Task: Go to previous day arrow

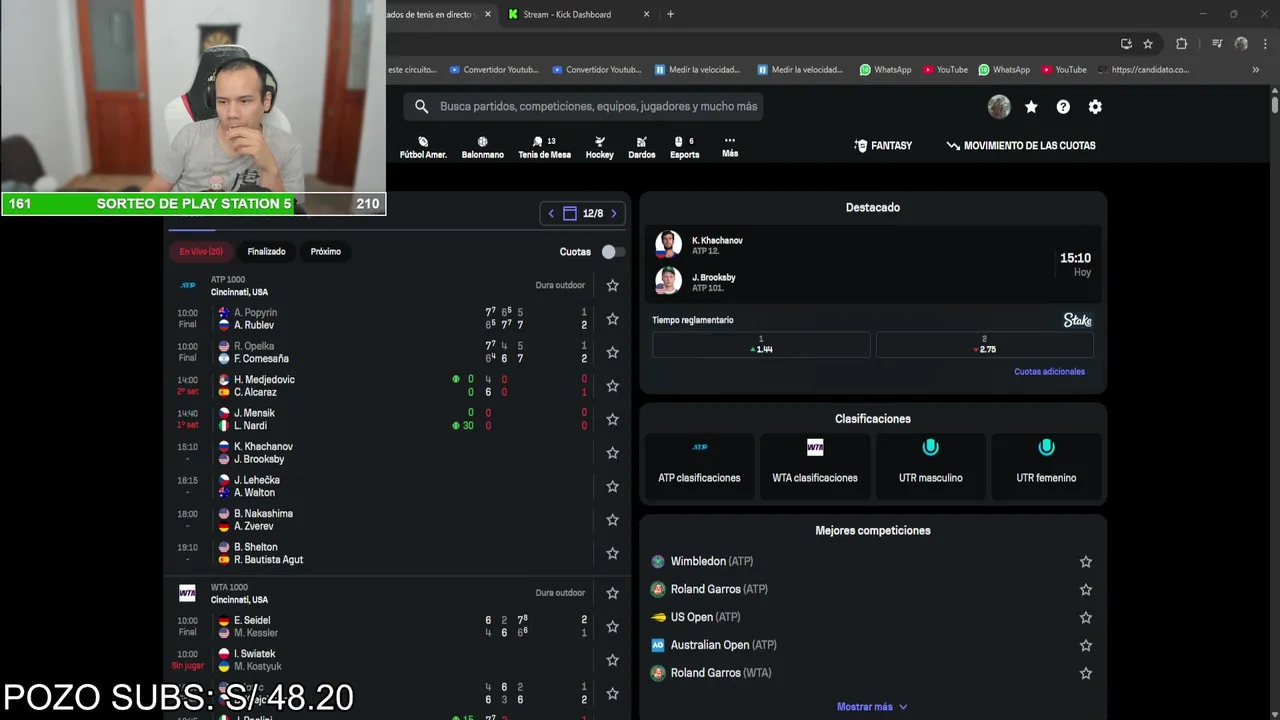Action: coord(551,213)
